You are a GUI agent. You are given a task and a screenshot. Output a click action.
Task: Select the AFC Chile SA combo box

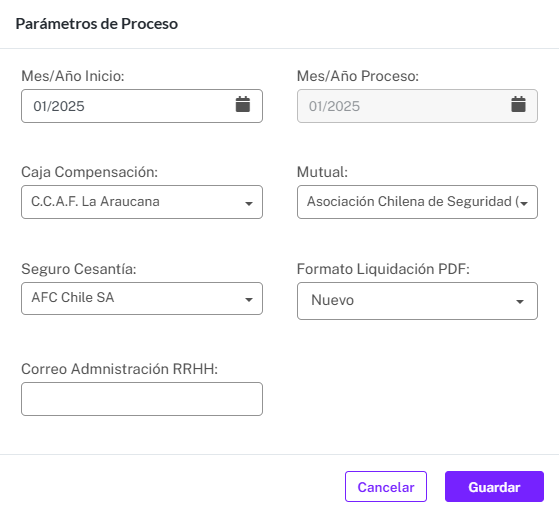click(142, 298)
